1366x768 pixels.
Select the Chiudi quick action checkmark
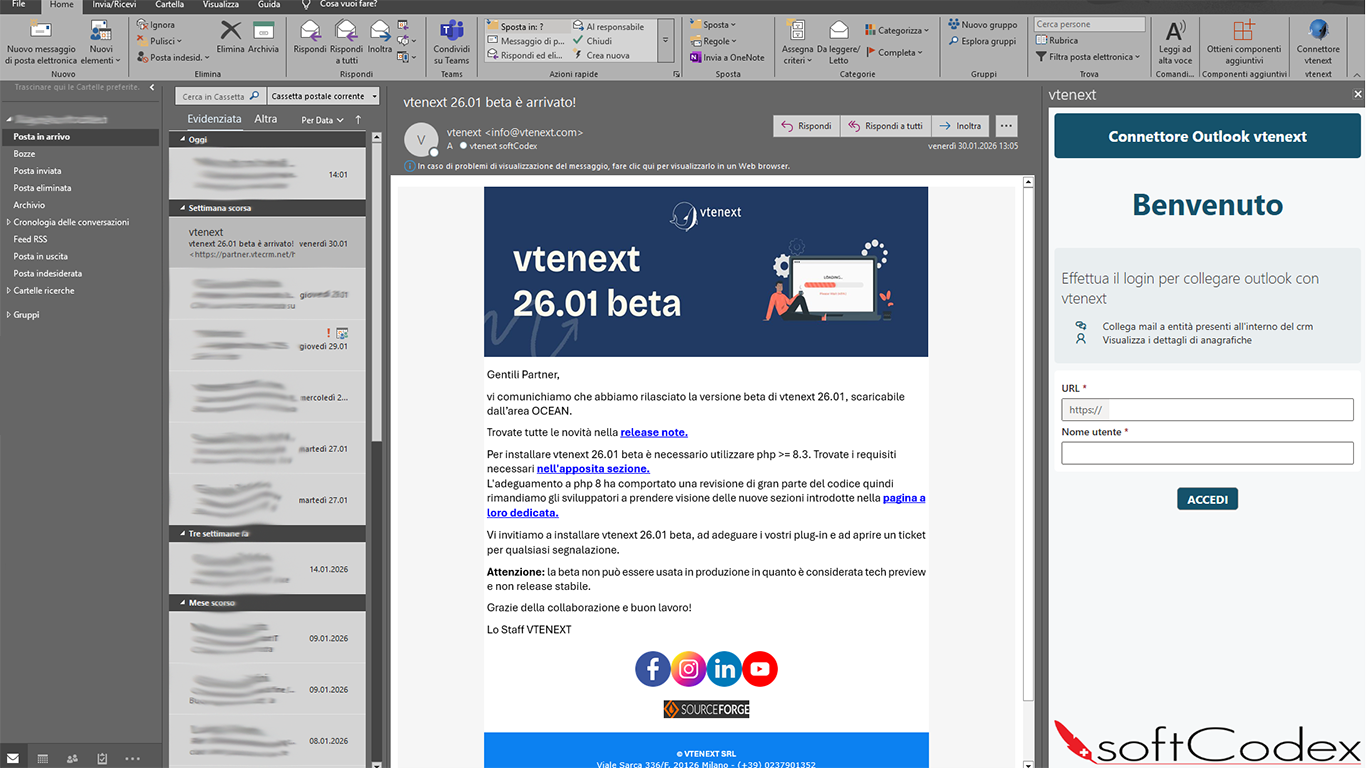pyautogui.click(x=579, y=41)
